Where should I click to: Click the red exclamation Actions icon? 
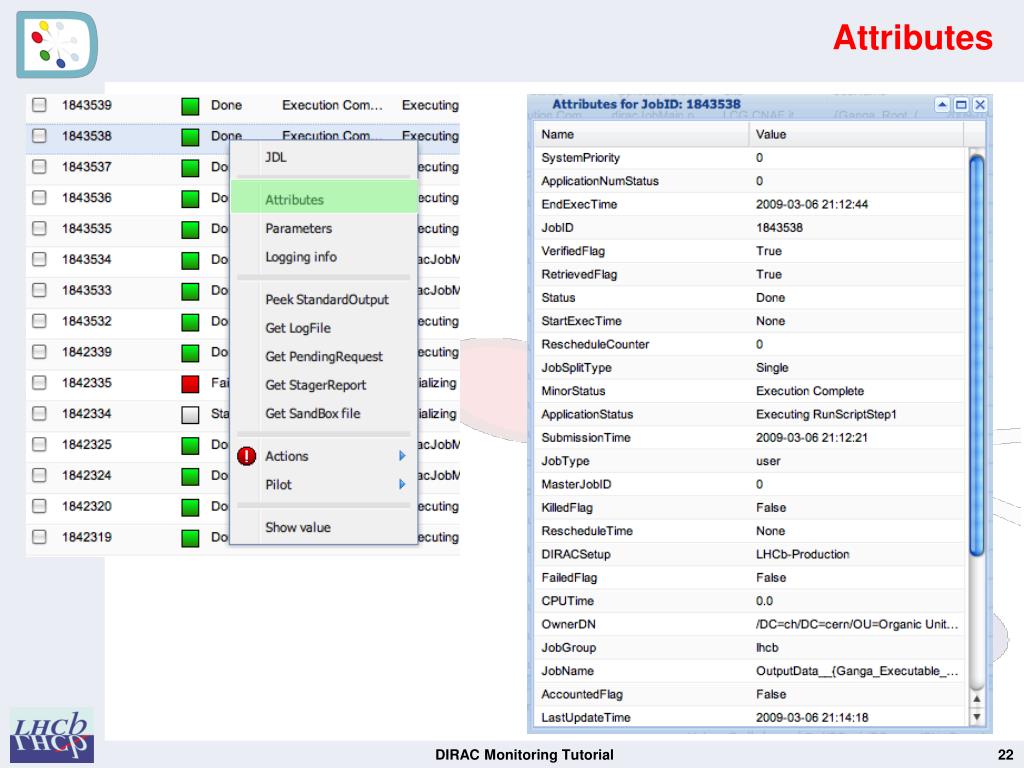(246, 456)
